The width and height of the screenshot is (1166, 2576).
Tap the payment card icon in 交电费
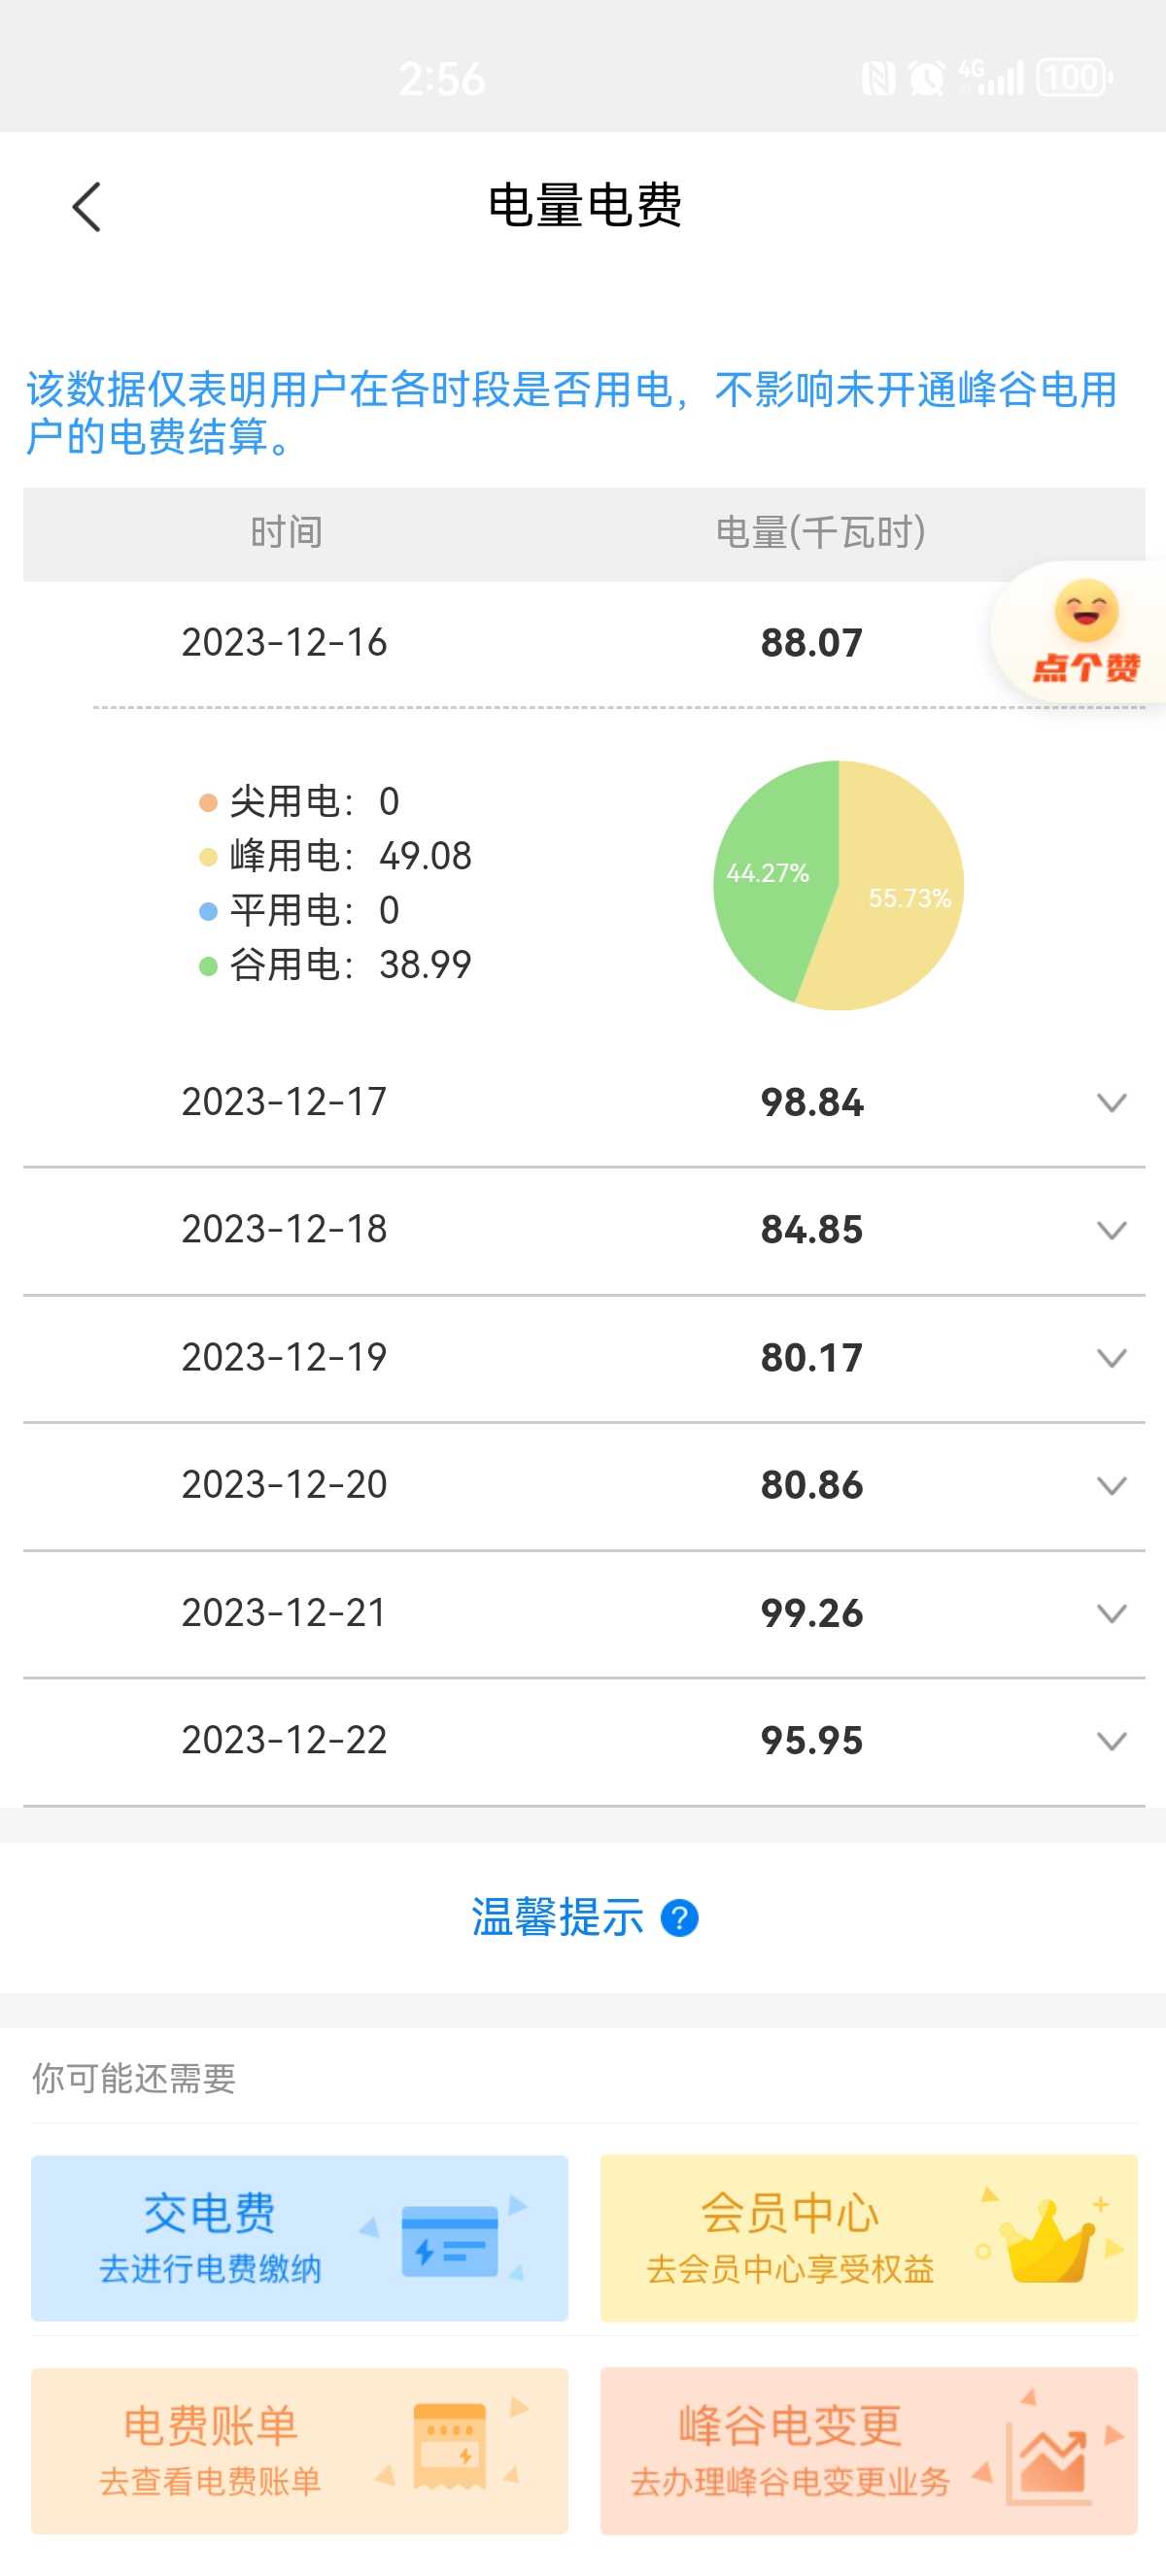click(449, 2241)
